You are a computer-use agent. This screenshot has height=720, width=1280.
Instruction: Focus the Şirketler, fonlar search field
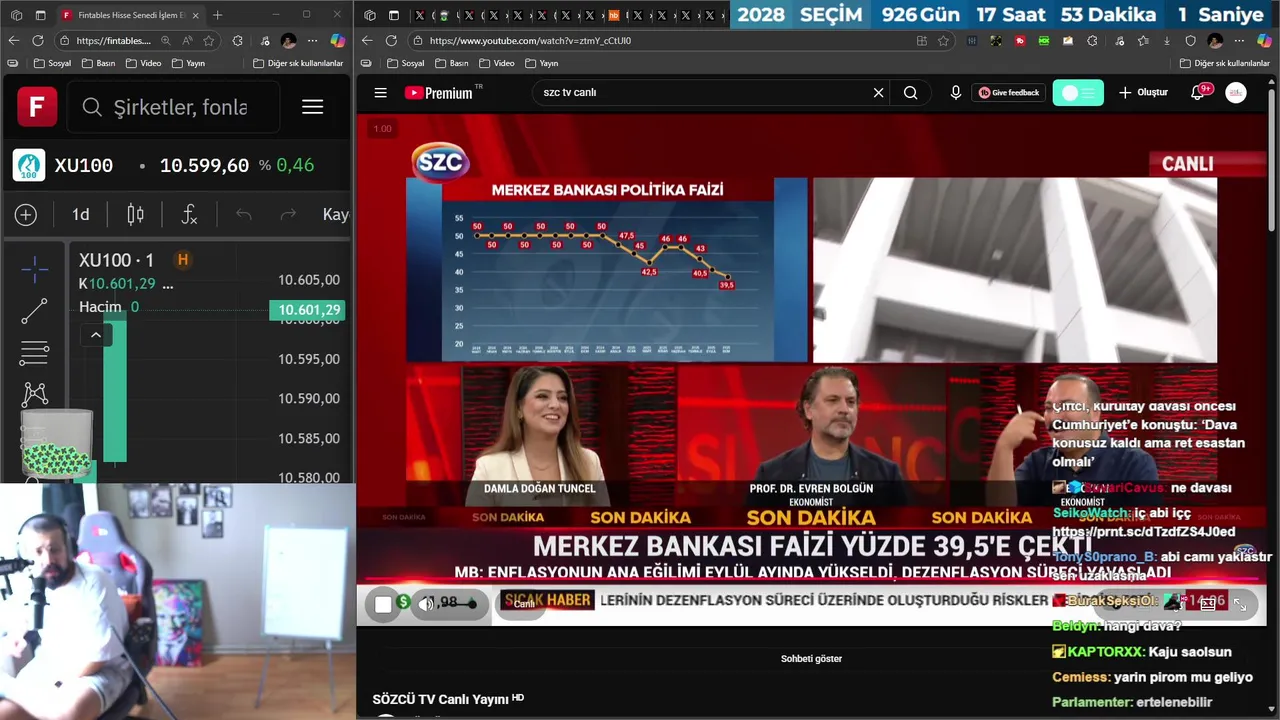coord(173,107)
